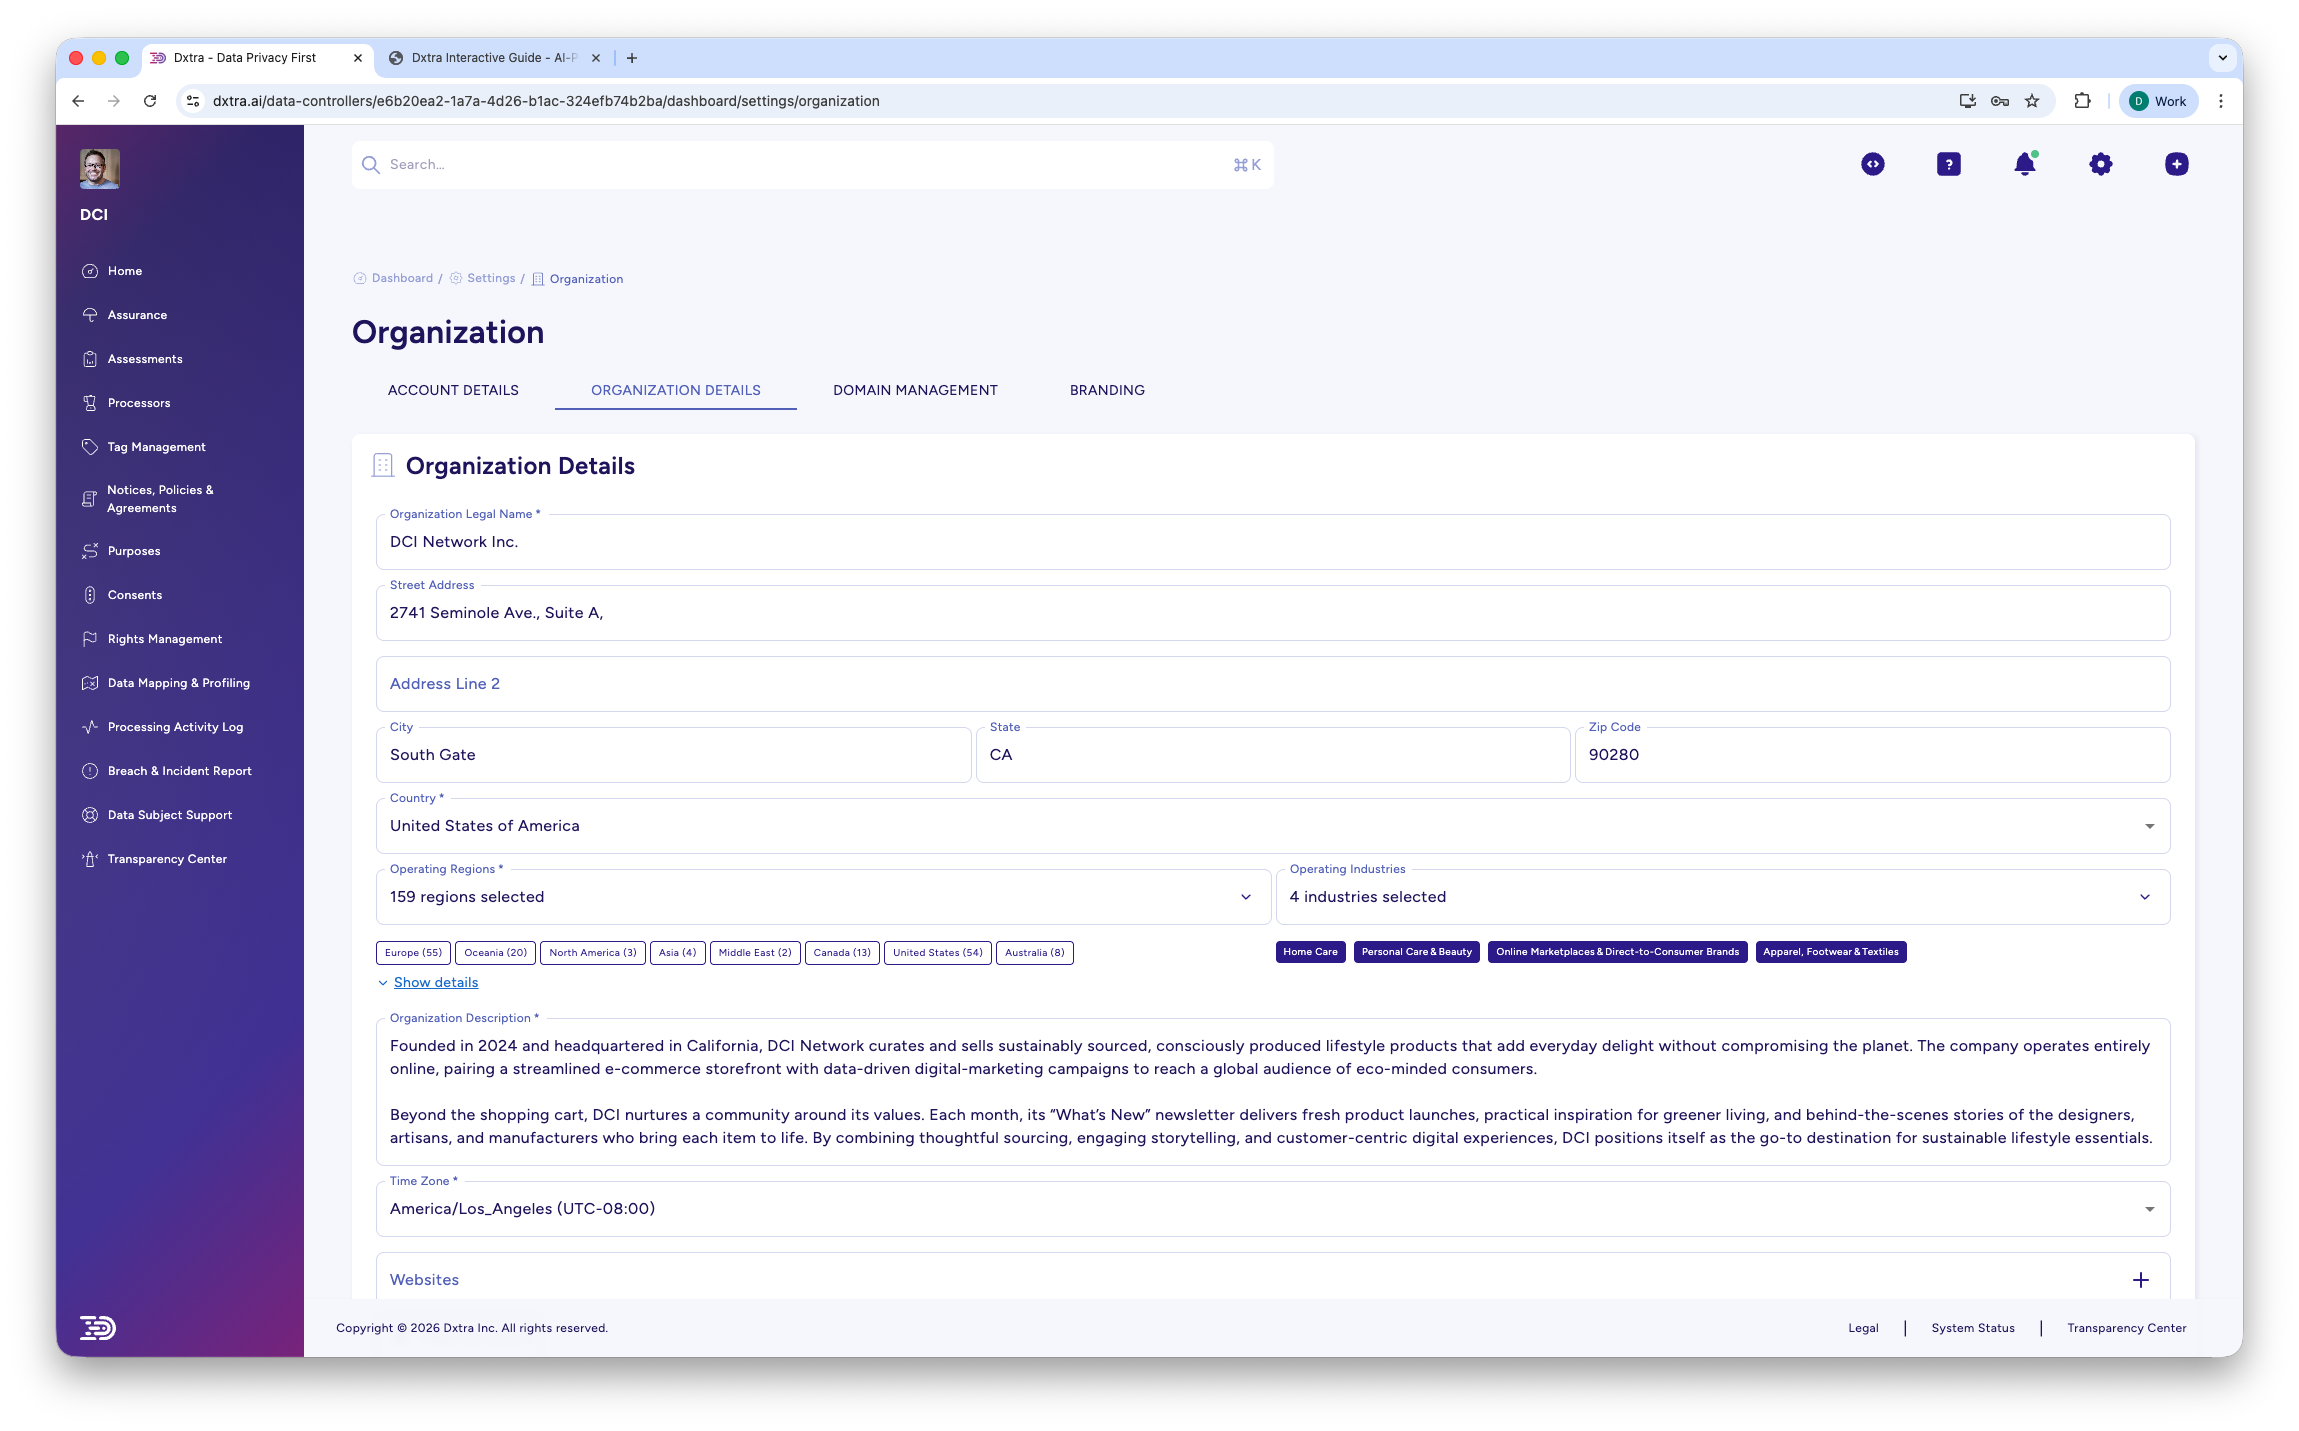Open Data Mapping & Profiling from sidebar
The image size is (2299, 1431).
pyautogui.click(x=178, y=682)
